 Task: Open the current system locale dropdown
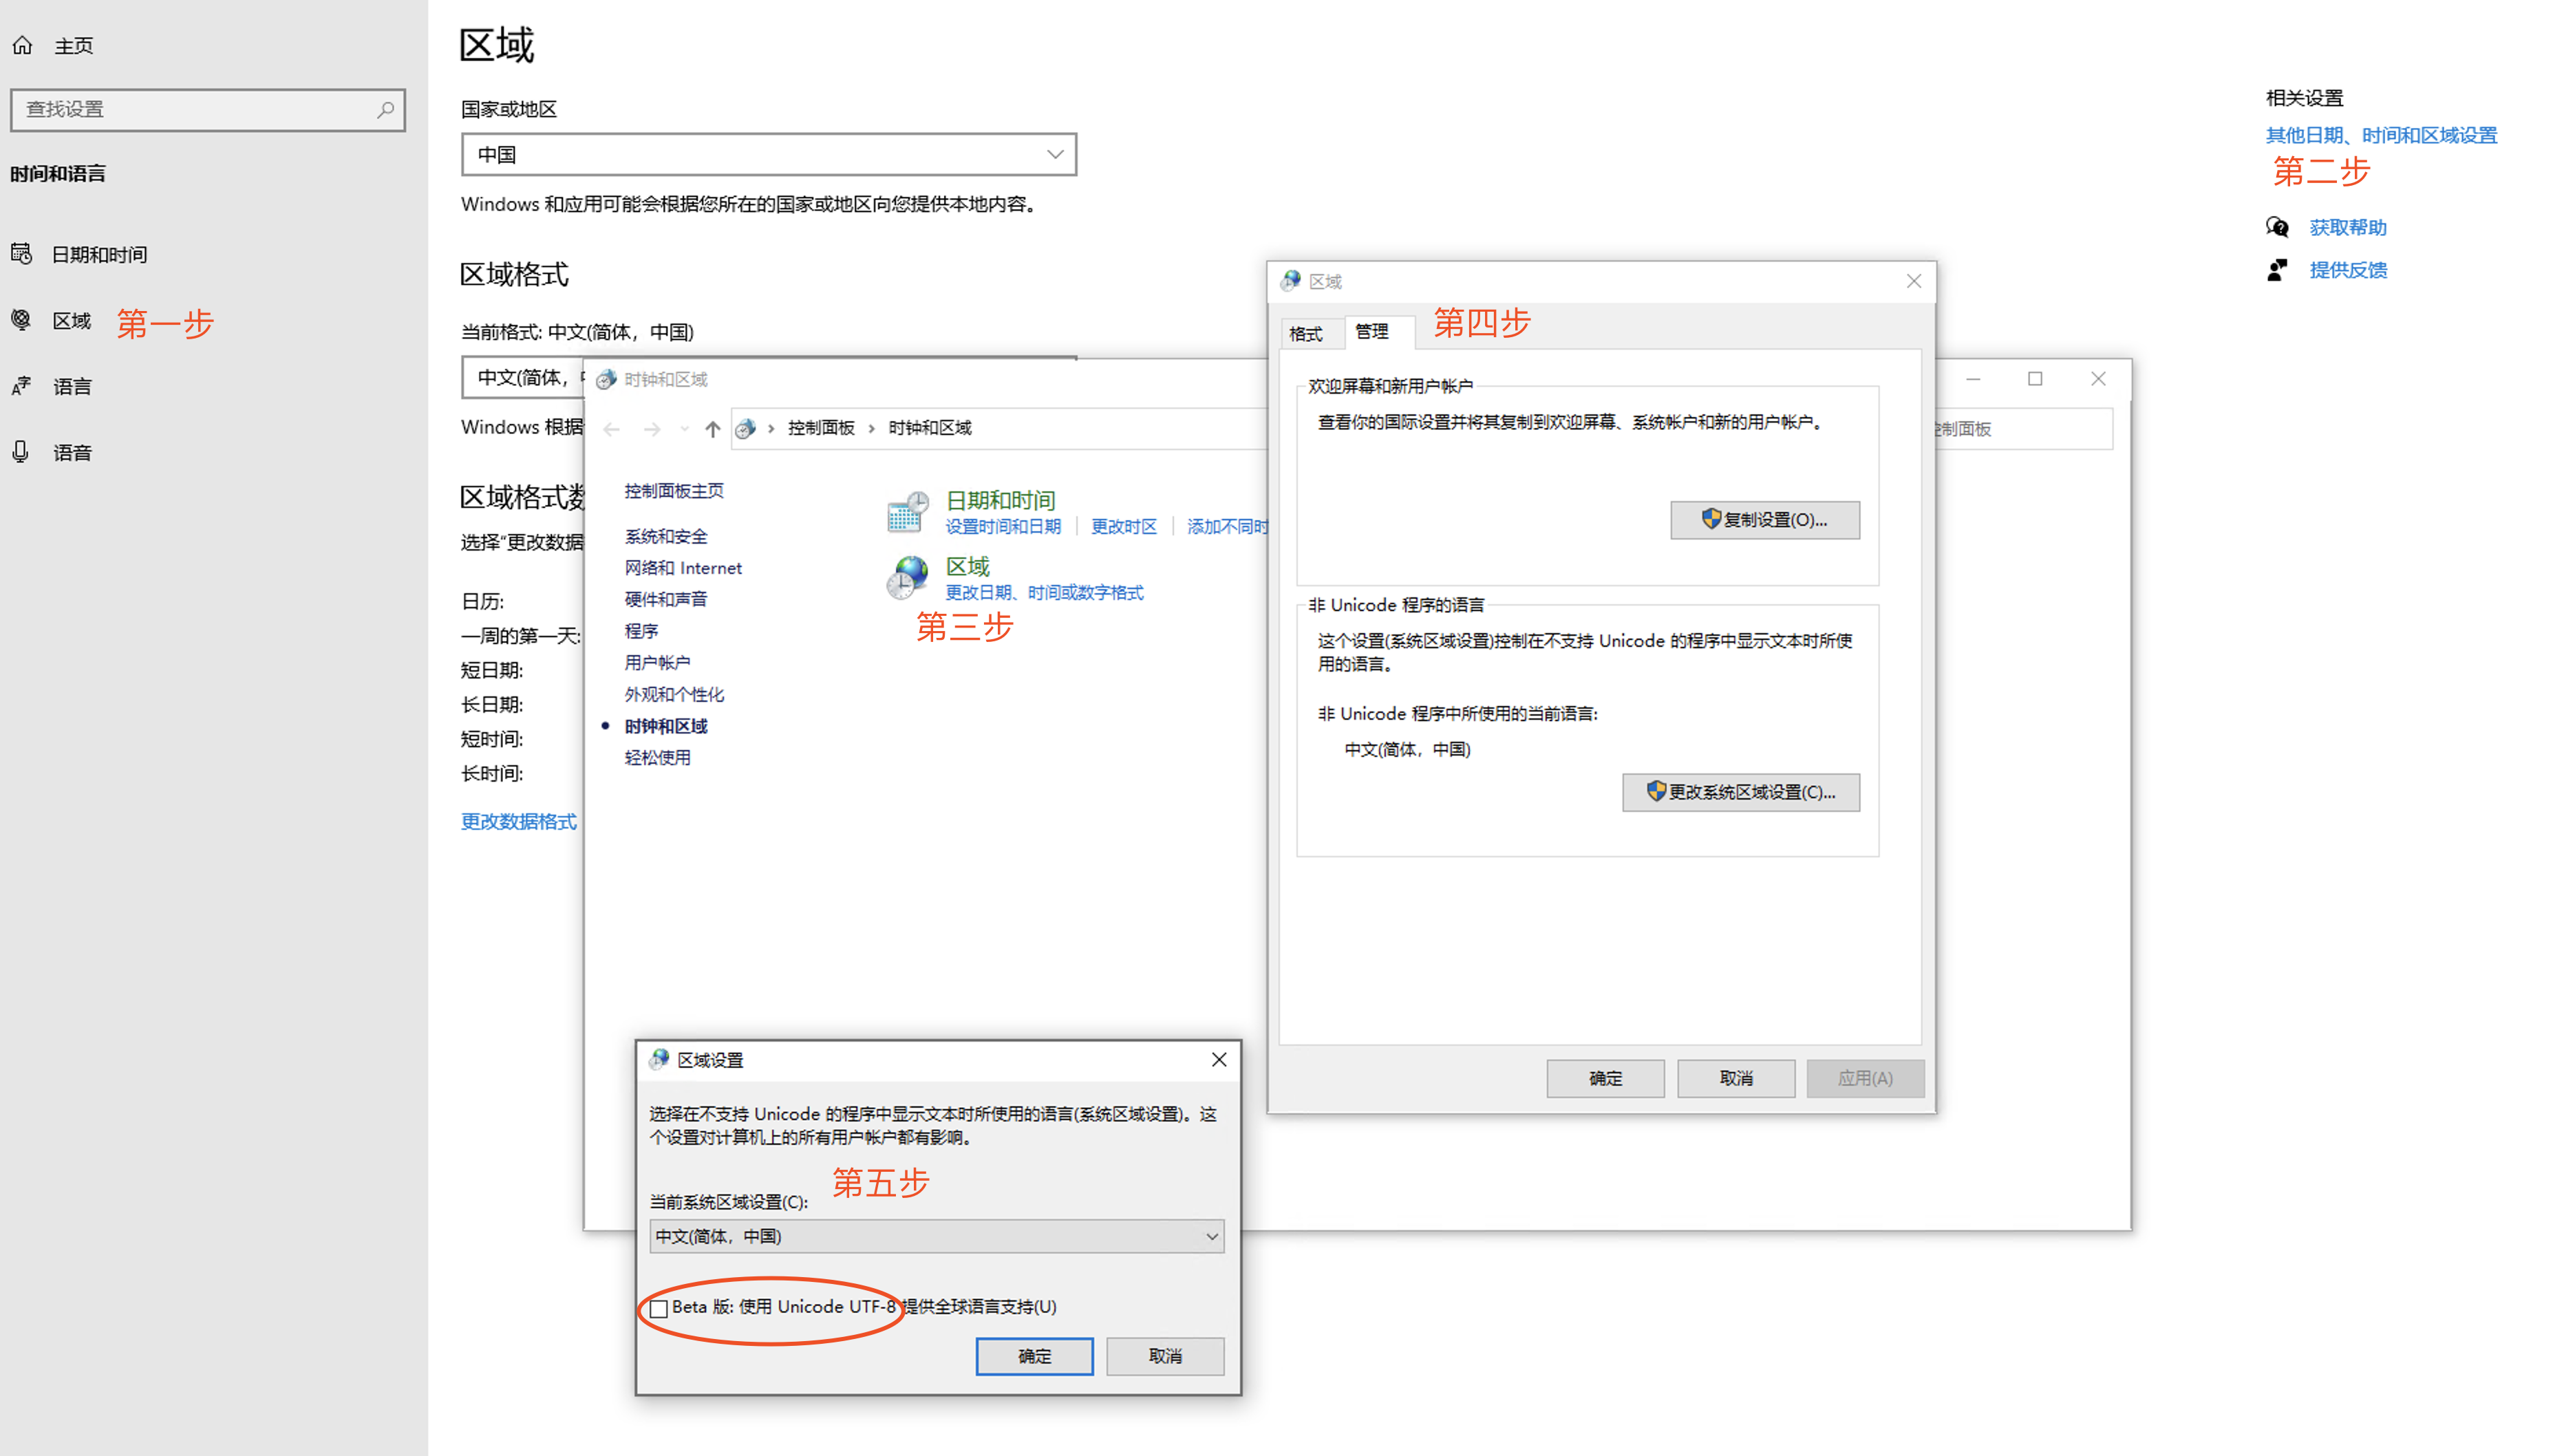pyautogui.click(x=936, y=1237)
